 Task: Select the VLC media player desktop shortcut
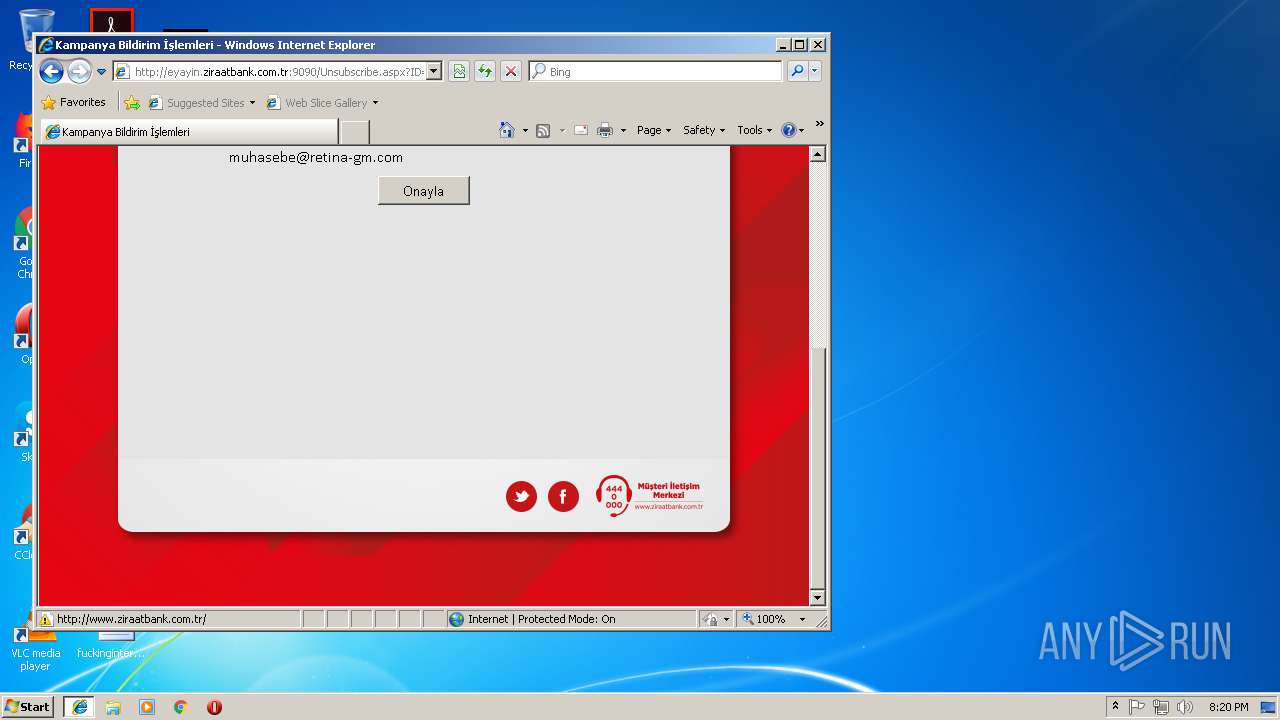click(36, 648)
